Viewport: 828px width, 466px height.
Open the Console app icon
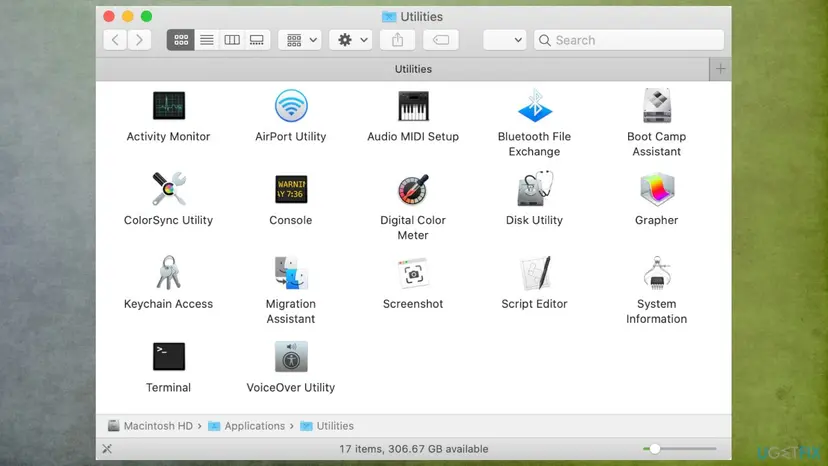click(291, 189)
